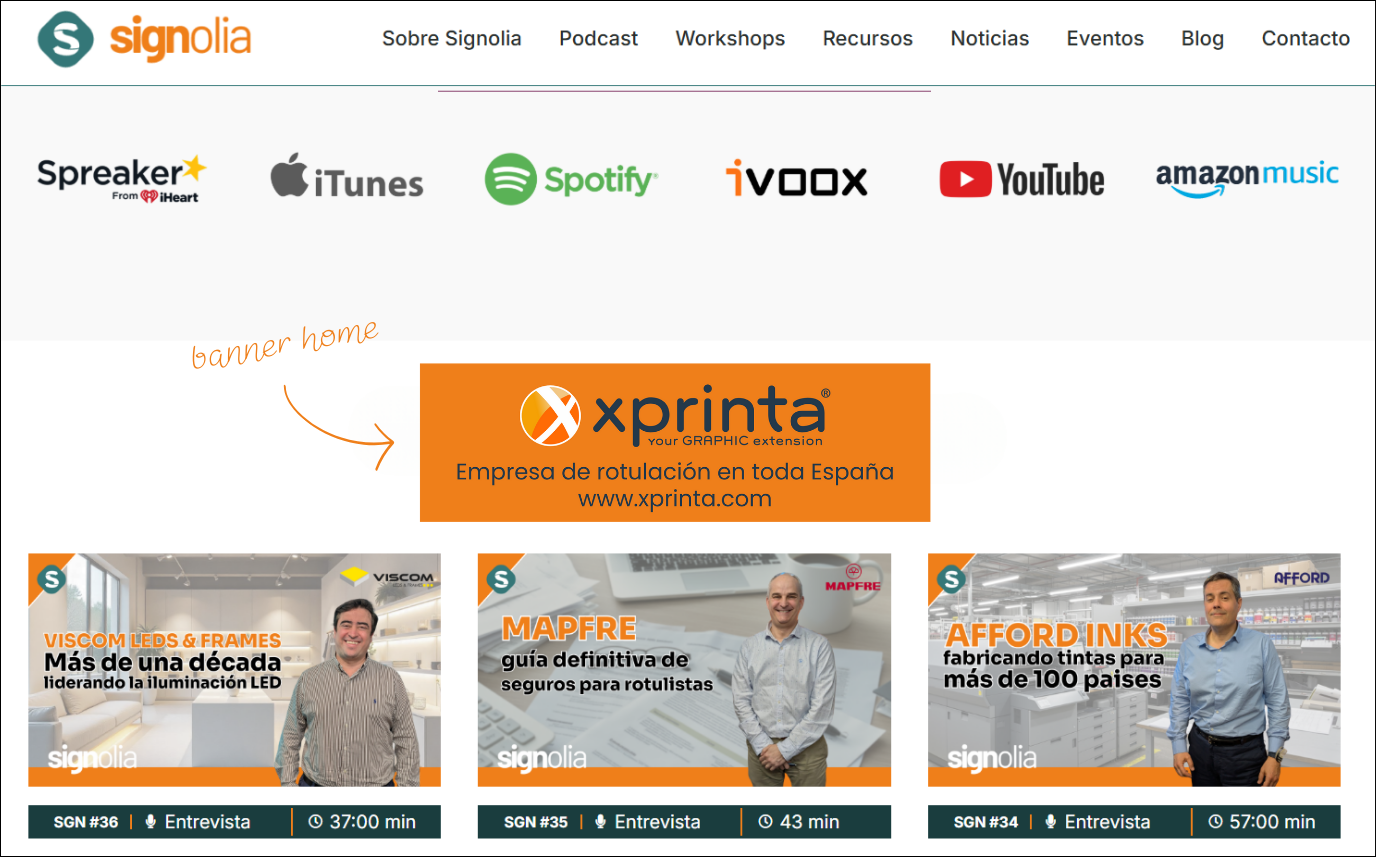The width and height of the screenshot is (1377, 858).
Task: Open the Viscom Leds & Frames episode thumbnail
Action: [x=234, y=670]
